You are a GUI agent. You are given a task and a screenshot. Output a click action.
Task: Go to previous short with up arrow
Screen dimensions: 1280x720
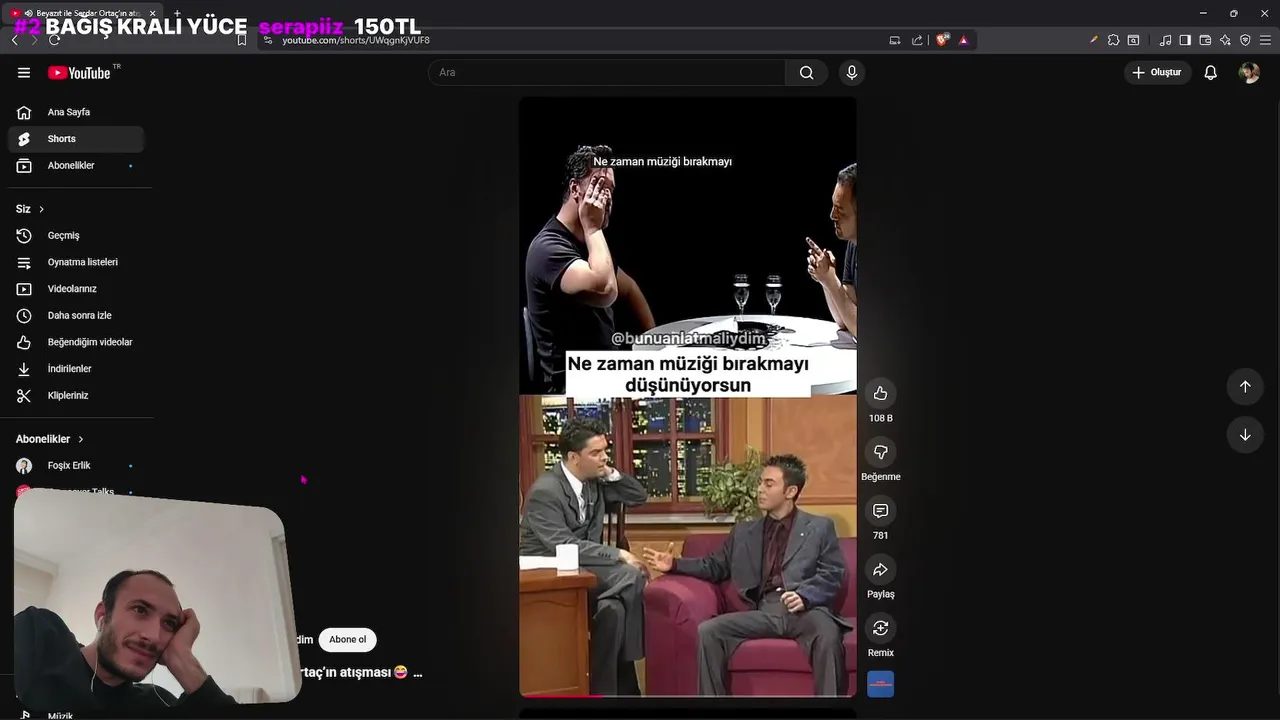[x=1245, y=386]
